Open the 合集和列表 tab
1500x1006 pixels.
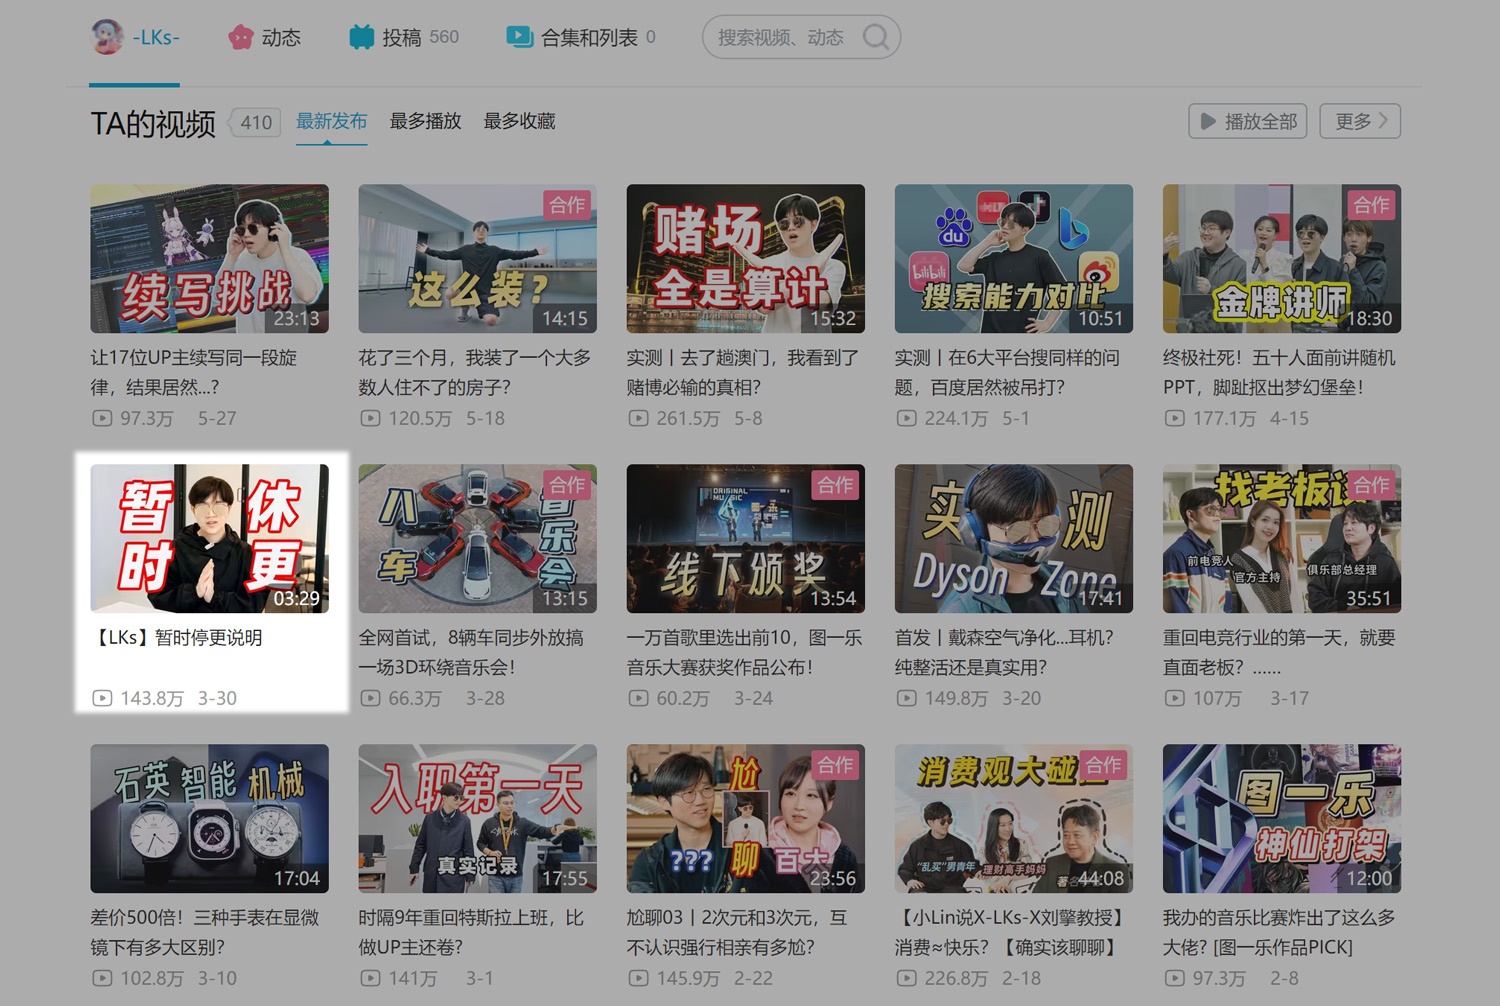(x=589, y=37)
